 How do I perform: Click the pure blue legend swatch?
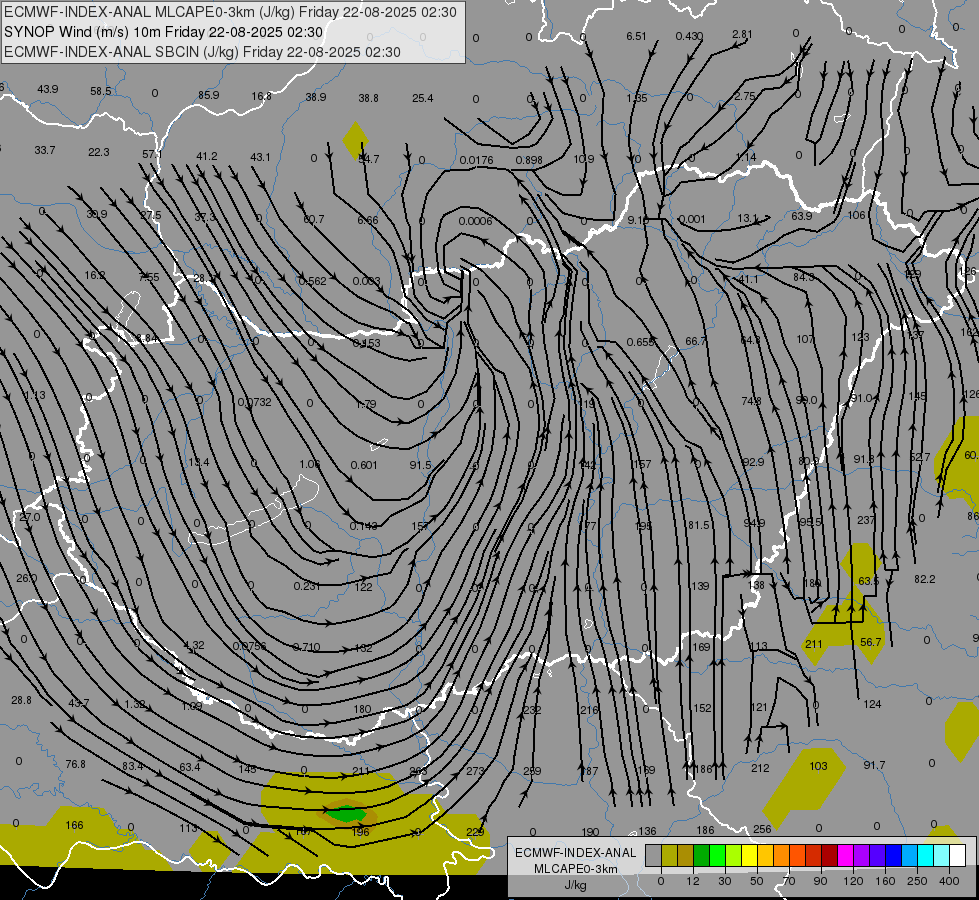coord(893,856)
